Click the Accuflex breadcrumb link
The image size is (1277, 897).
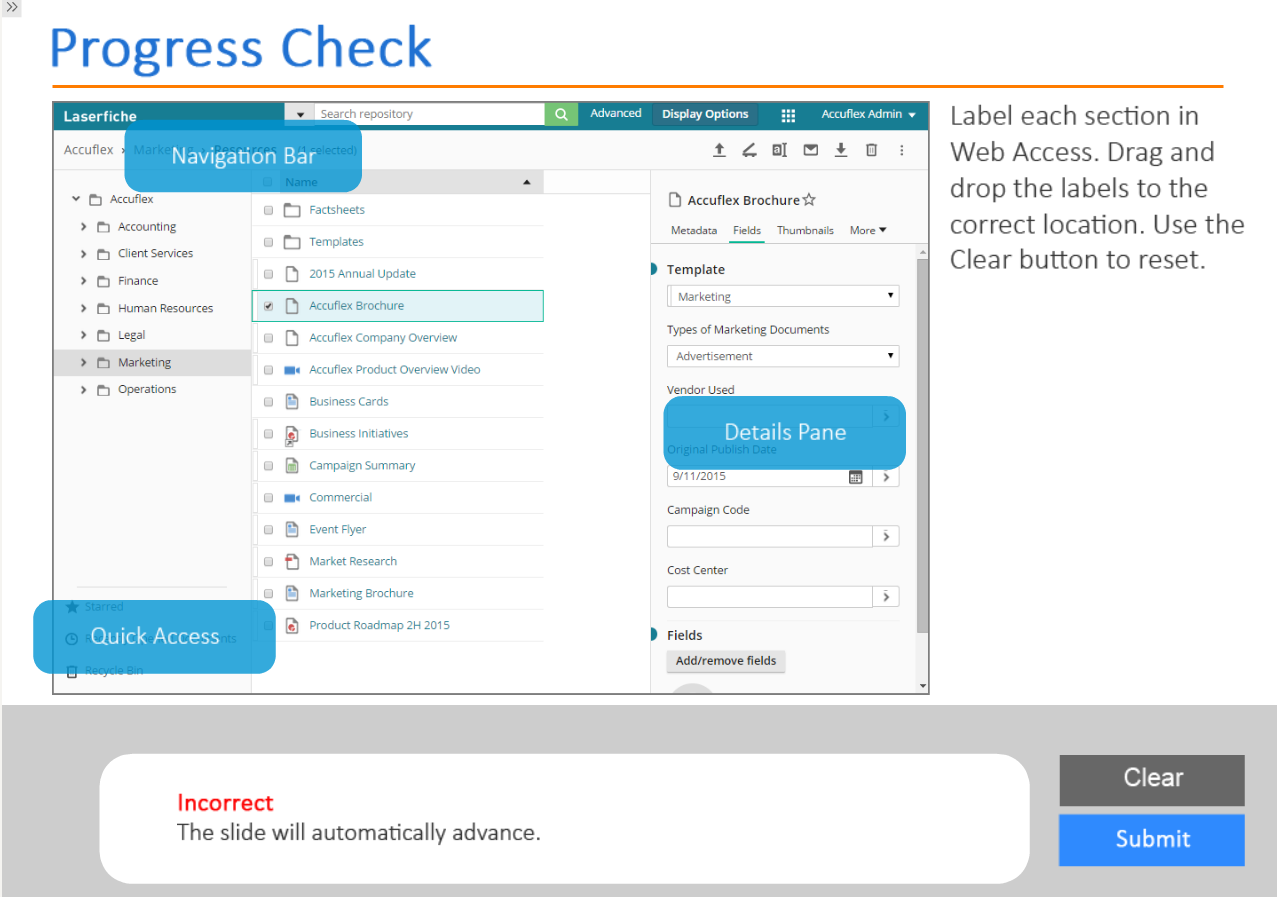pyautogui.click(x=89, y=150)
